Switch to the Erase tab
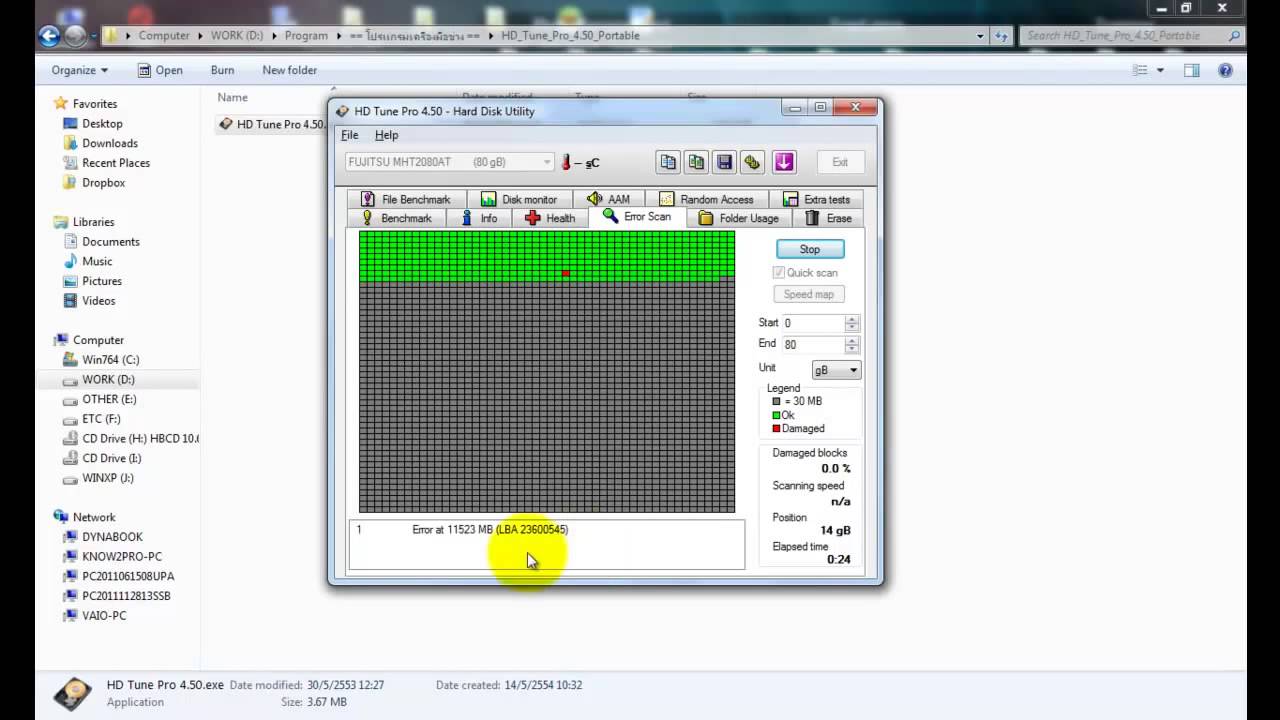1280x720 pixels. 828,218
